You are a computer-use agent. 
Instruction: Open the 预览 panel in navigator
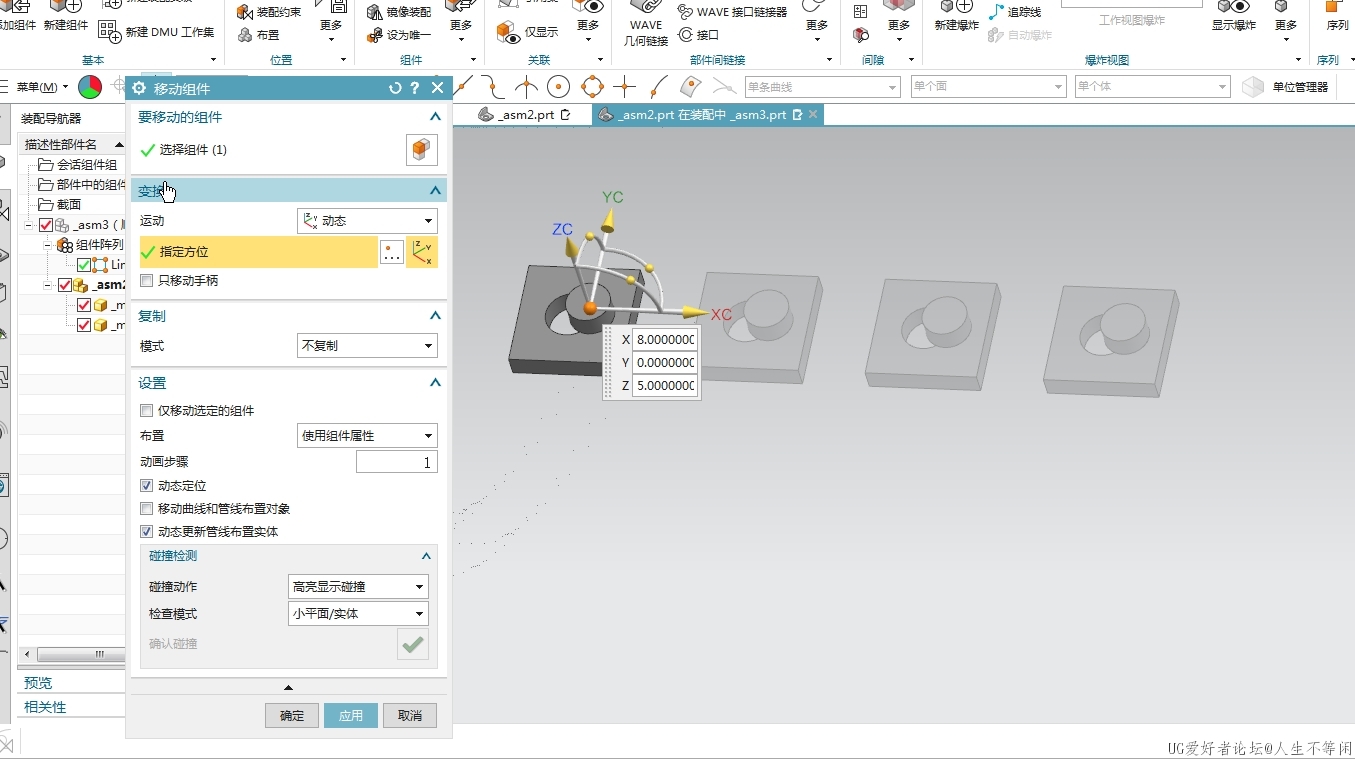pyautogui.click(x=38, y=683)
